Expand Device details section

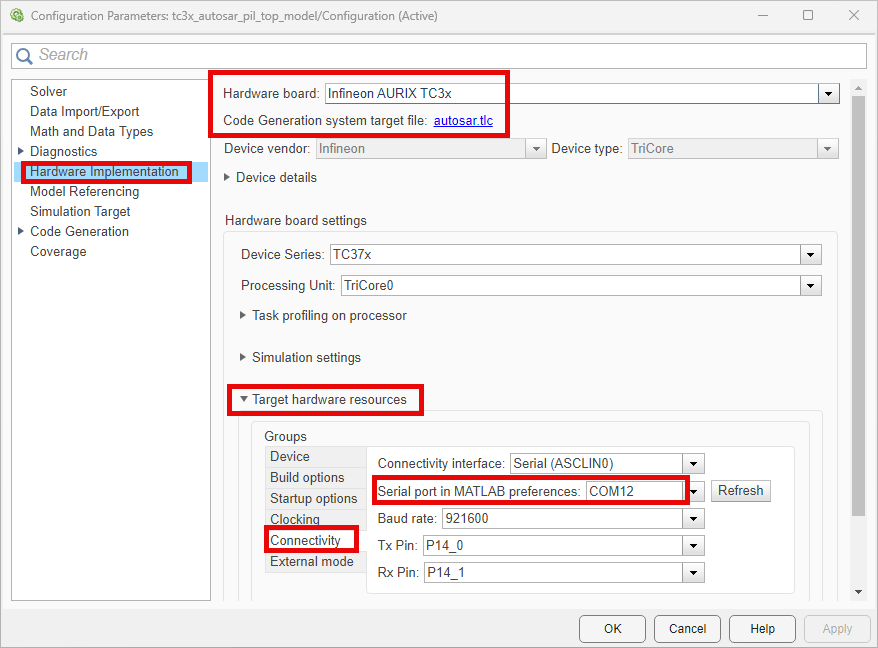point(227,177)
